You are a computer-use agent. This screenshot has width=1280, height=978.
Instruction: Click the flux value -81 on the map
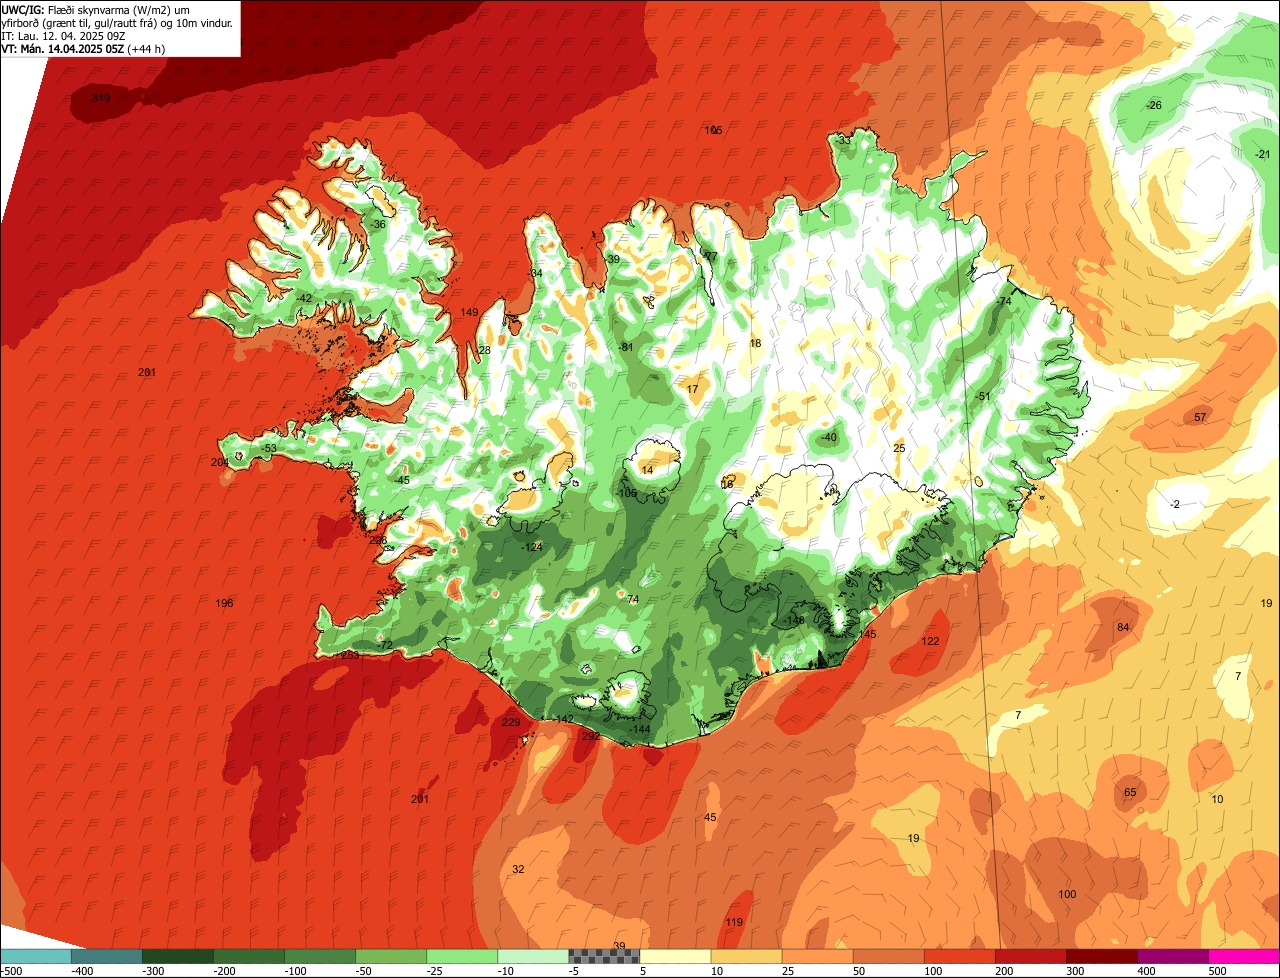tap(626, 347)
